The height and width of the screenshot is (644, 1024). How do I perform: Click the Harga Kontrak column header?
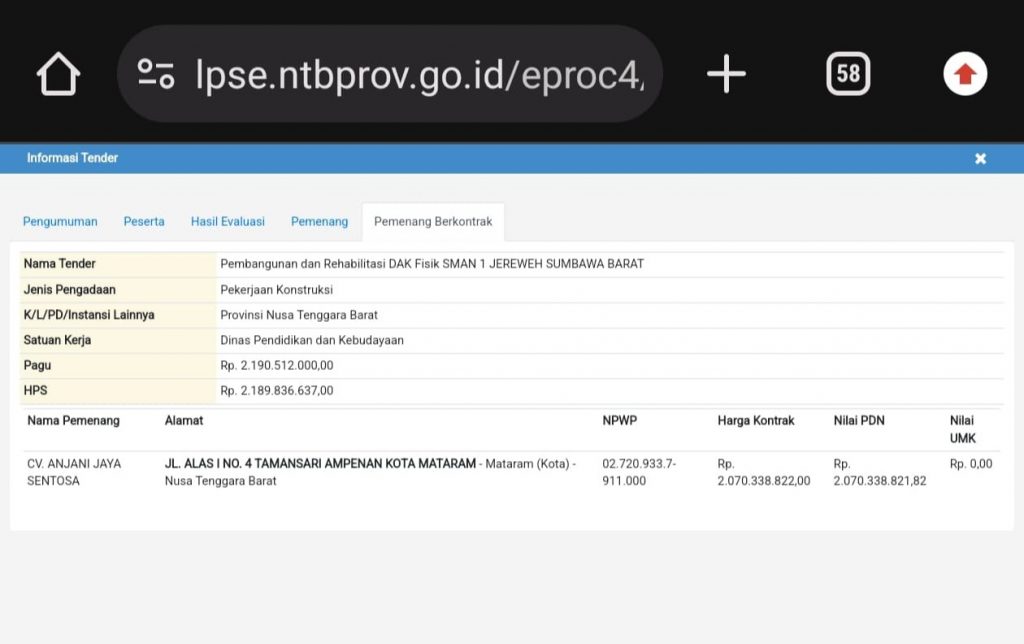tap(756, 421)
